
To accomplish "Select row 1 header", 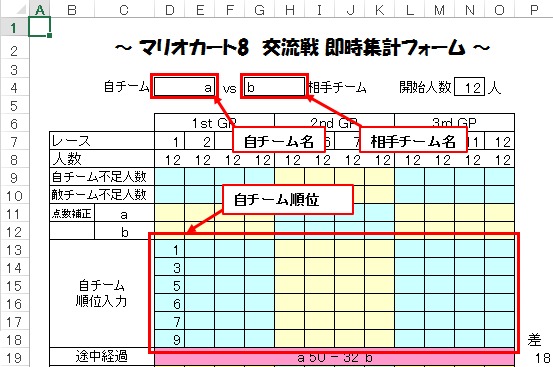I will [x=14, y=27].
